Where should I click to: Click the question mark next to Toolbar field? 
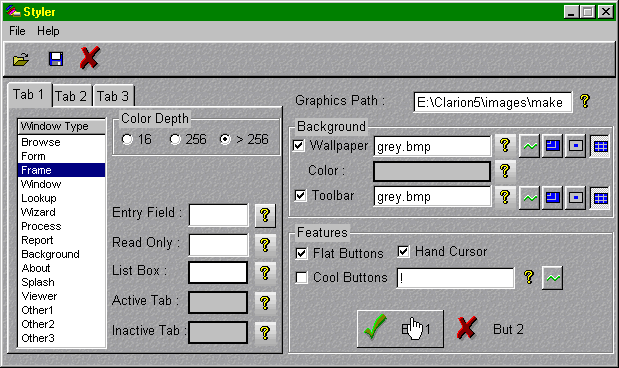point(505,197)
